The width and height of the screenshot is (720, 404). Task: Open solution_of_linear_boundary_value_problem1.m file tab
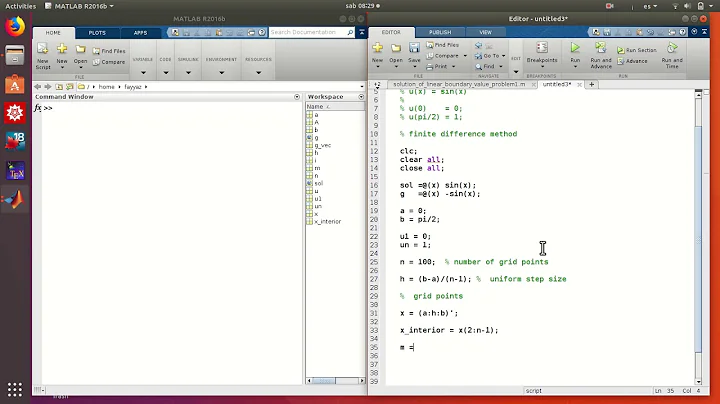(459, 84)
